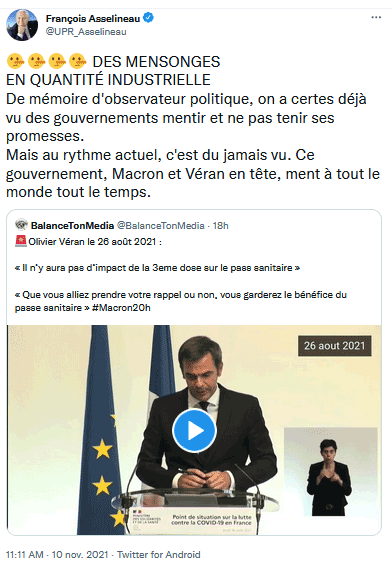
Task: Click the Twitter for Android source link
Action: tap(158, 554)
